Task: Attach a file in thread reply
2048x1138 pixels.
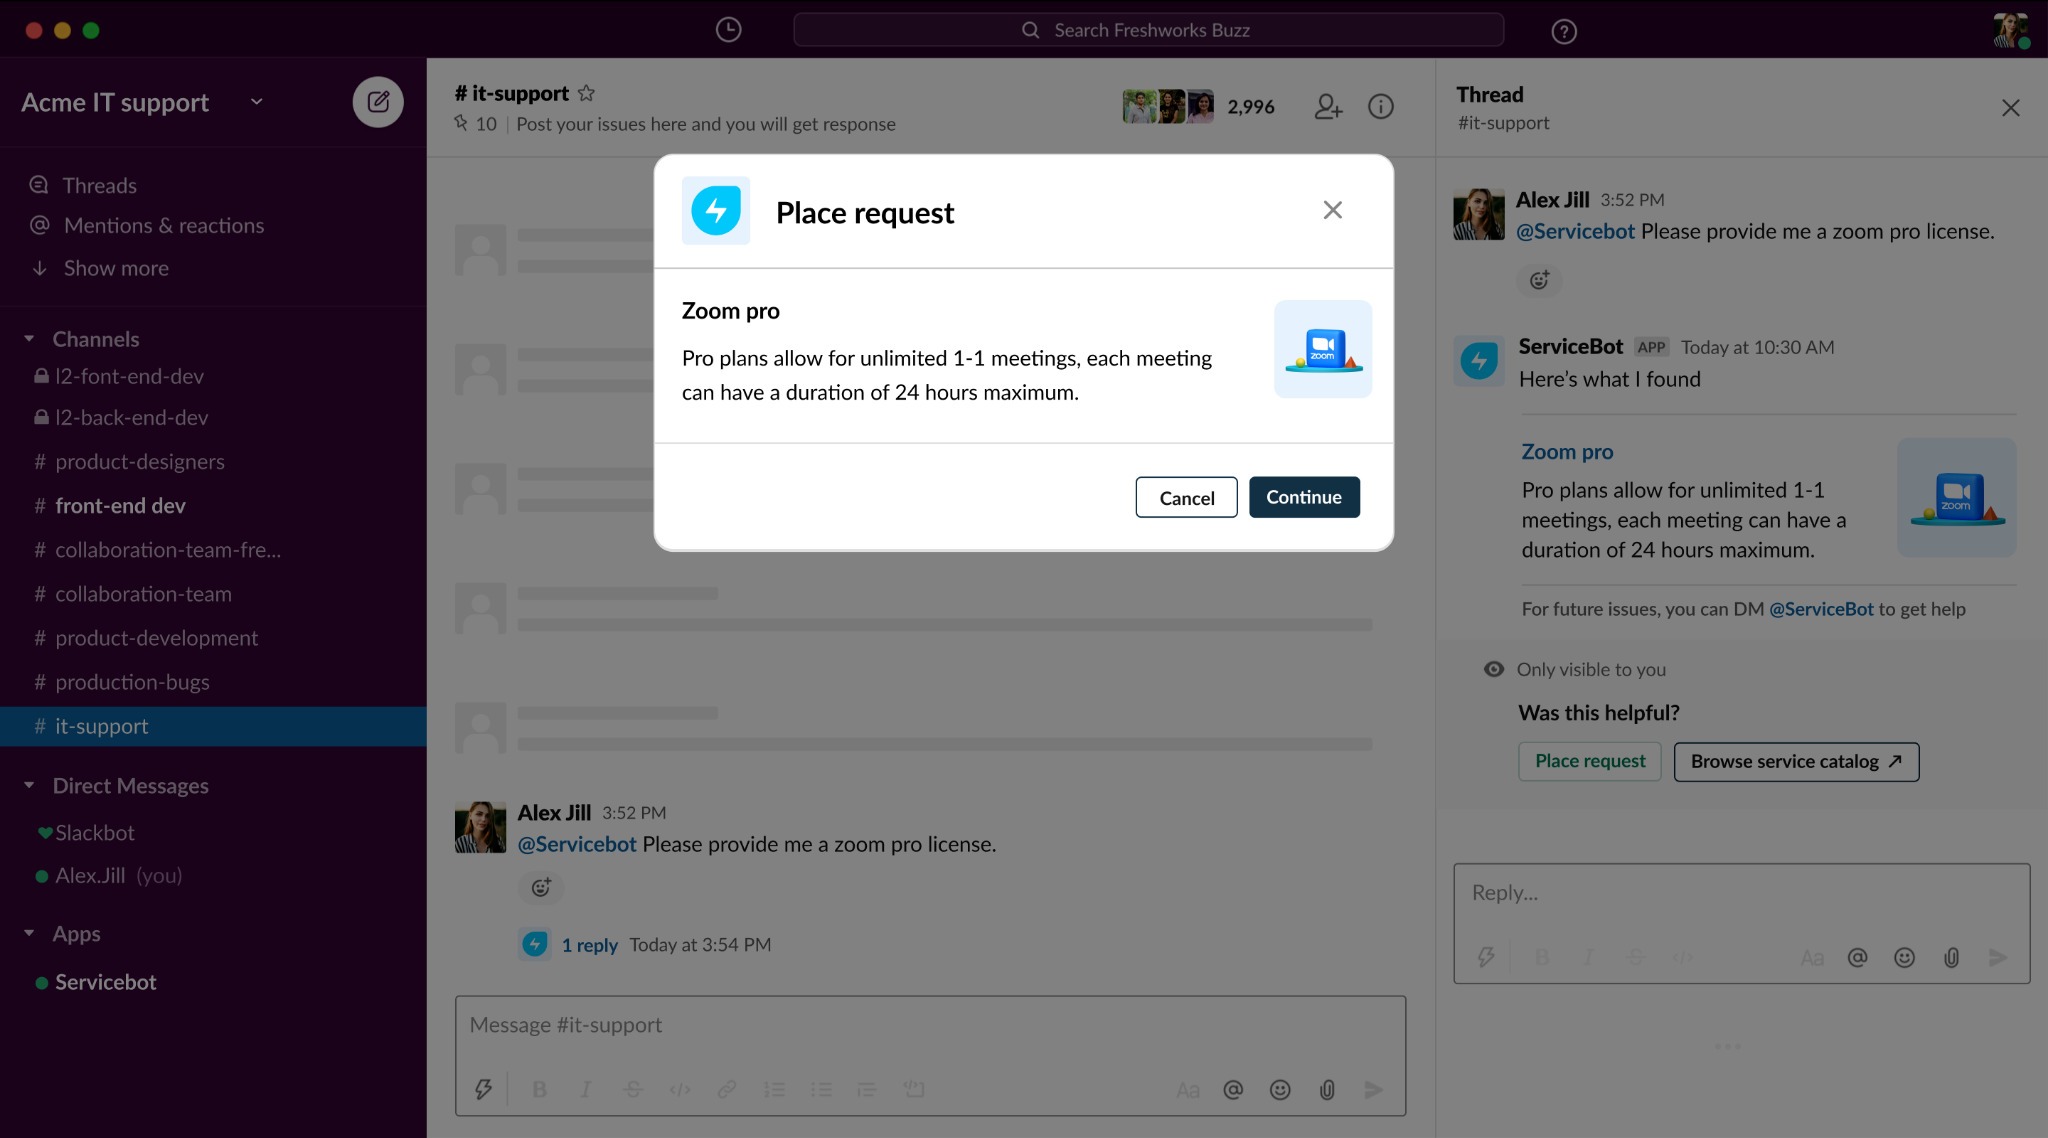Action: click(1951, 957)
